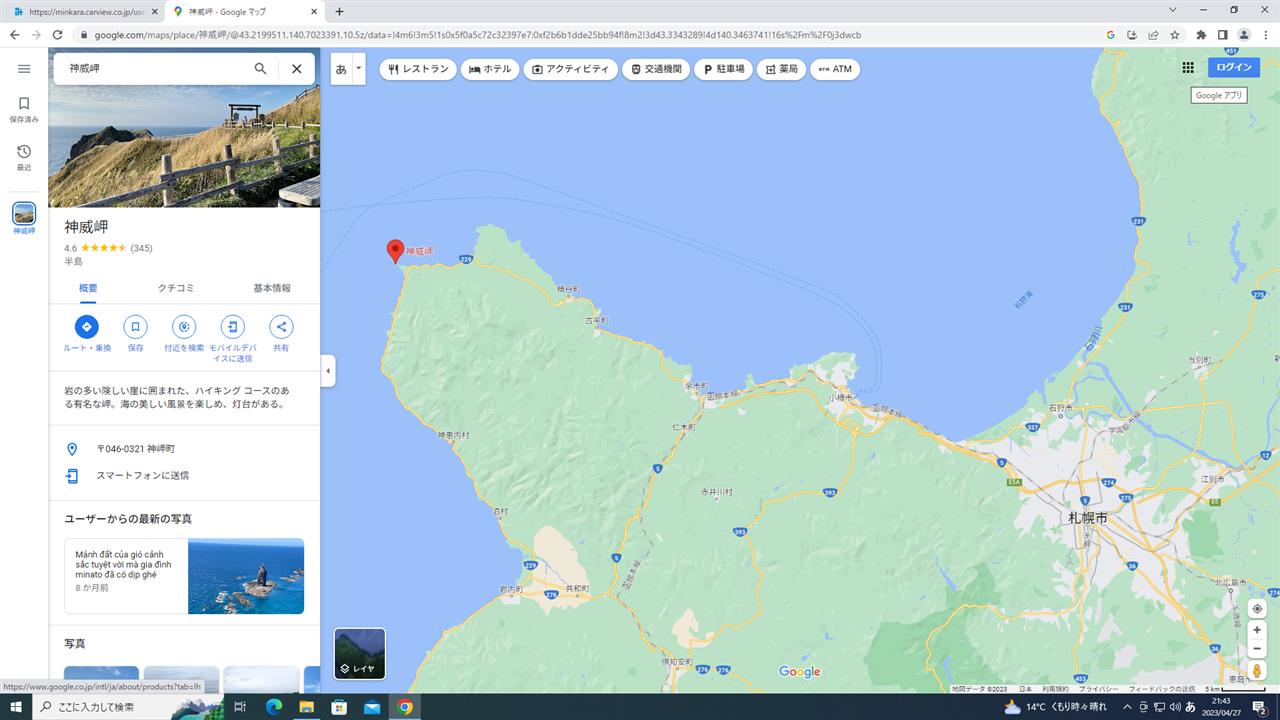
Task: Click the red 神威岬 map pin
Action: click(x=395, y=251)
